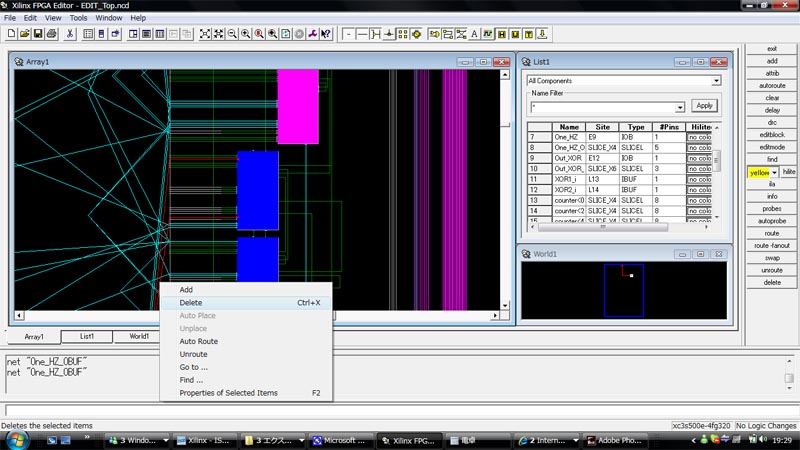This screenshot has height=450, width=800.
Task: Expand the 3 エクス... taskbar group arrow
Action: point(302,440)
